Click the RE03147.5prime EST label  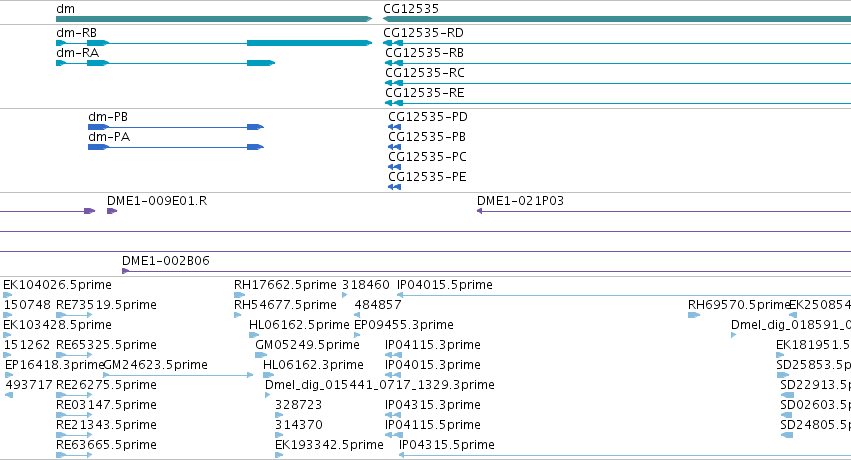[x=106, y=405]
